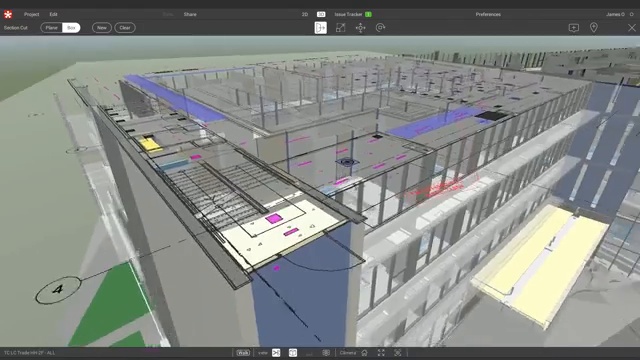The image size is (640, 360).
Task: Switch to the 3D view tab
Action: tap(321, 14)
